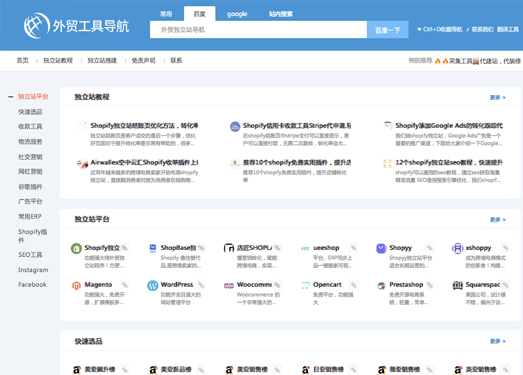The height and width of the screenshot is (375, 523).
Task: Select Instagram in the sidebar
Action: click(33, 270)
